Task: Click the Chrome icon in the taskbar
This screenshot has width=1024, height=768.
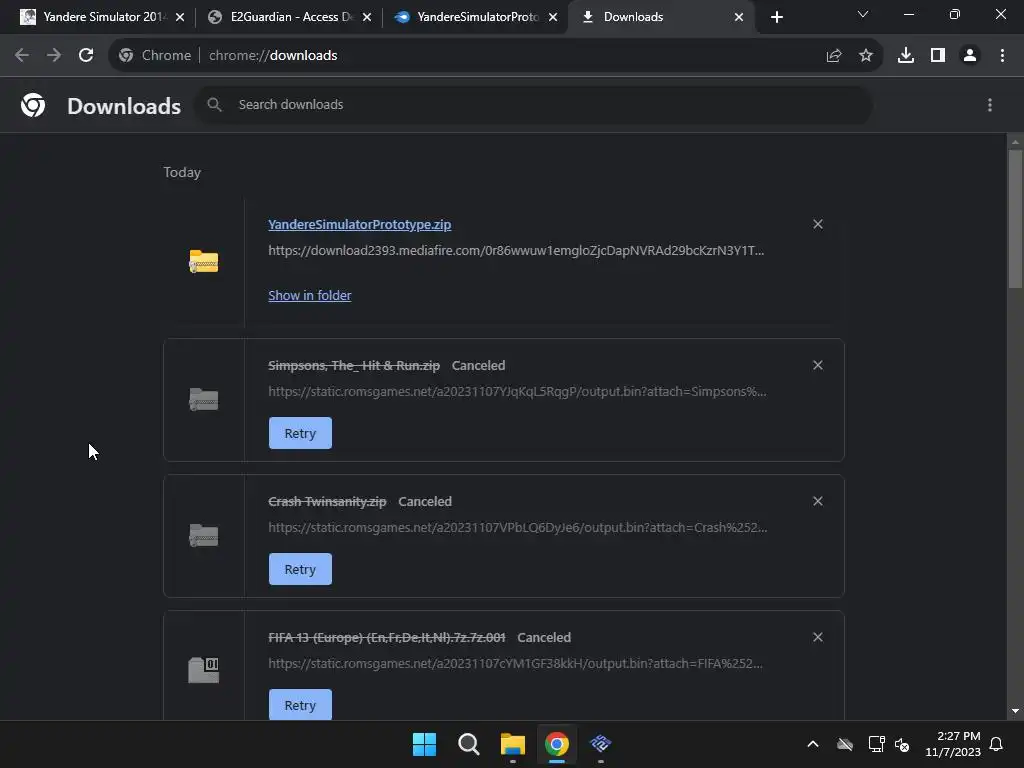Action: coord(557,744)
